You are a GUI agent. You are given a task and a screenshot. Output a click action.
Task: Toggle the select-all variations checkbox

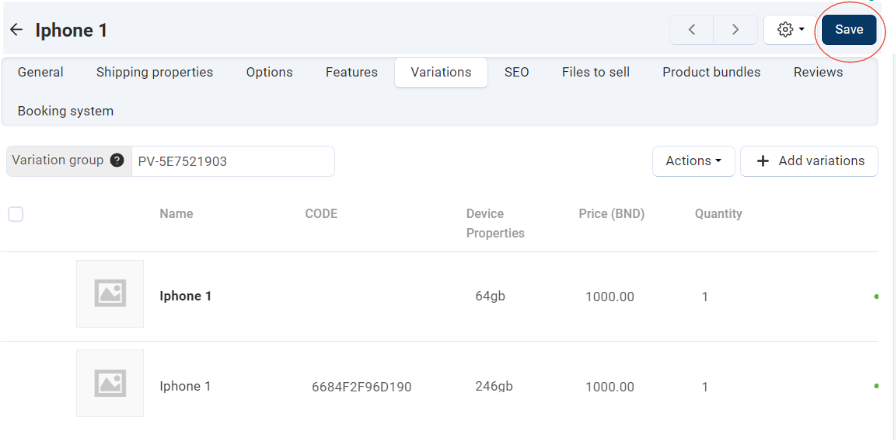coord(16,214)
